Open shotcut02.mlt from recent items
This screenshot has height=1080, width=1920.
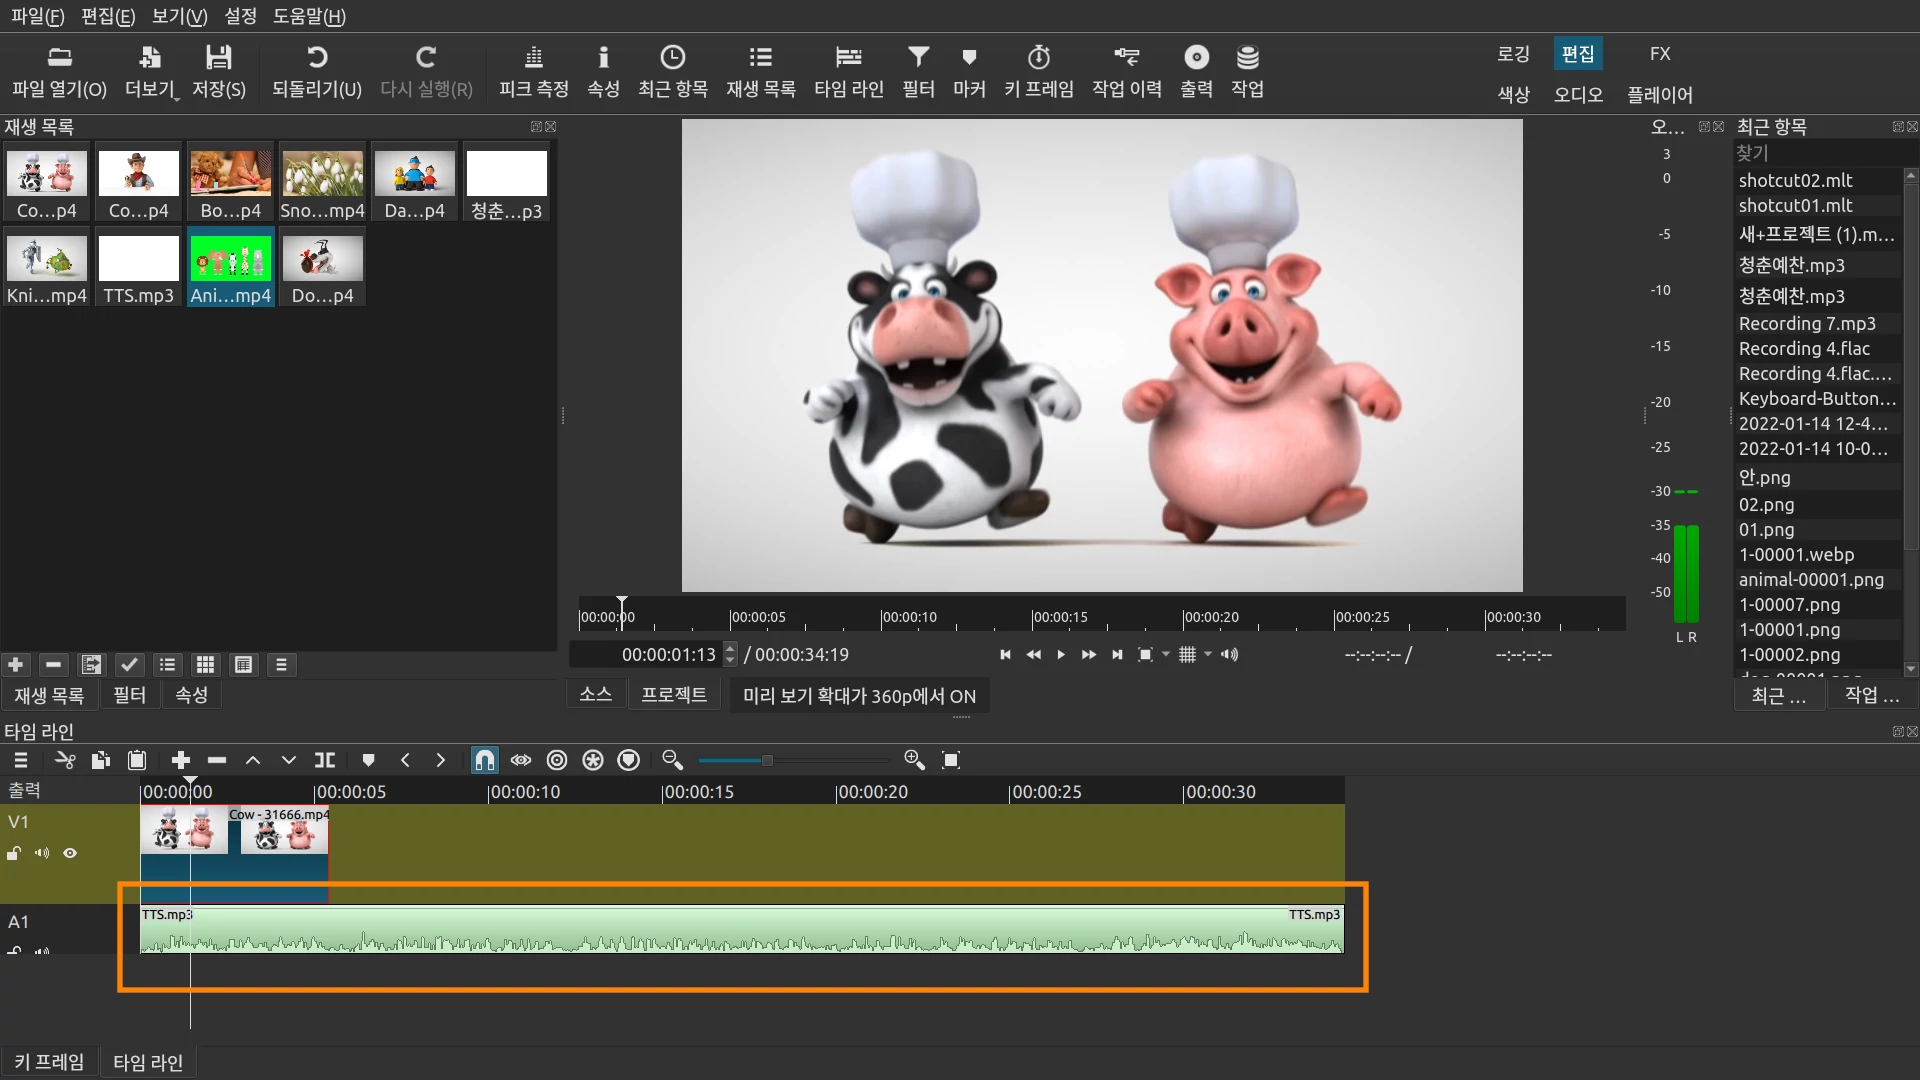(x=1795, y=180)
